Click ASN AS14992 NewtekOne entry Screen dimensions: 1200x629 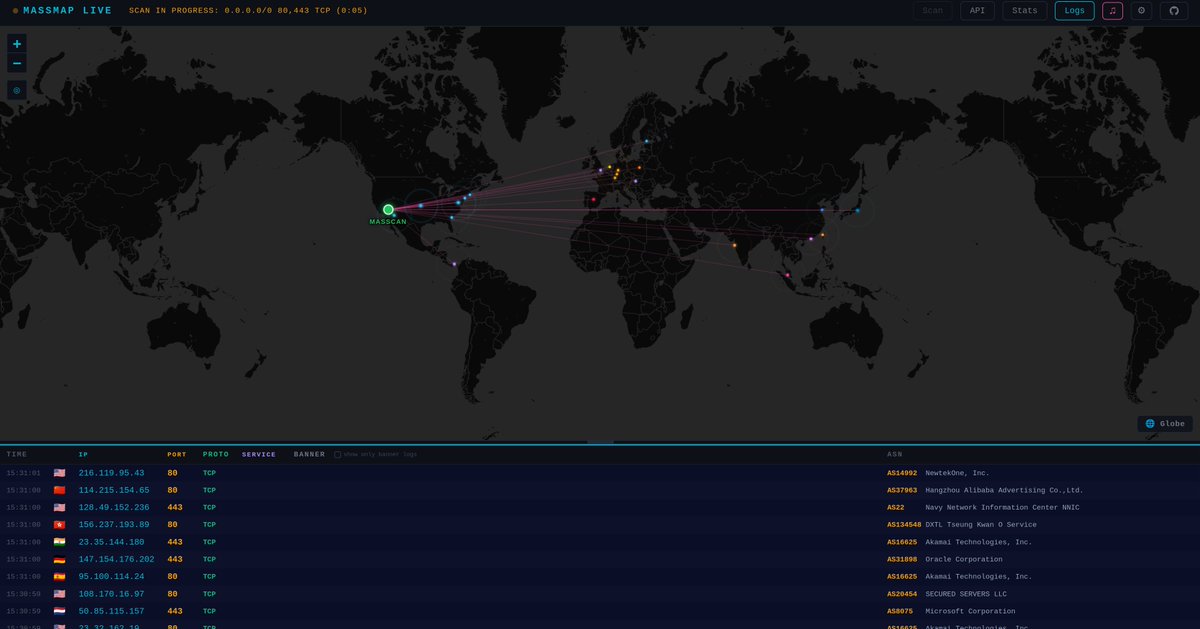(x=937, y=473)
